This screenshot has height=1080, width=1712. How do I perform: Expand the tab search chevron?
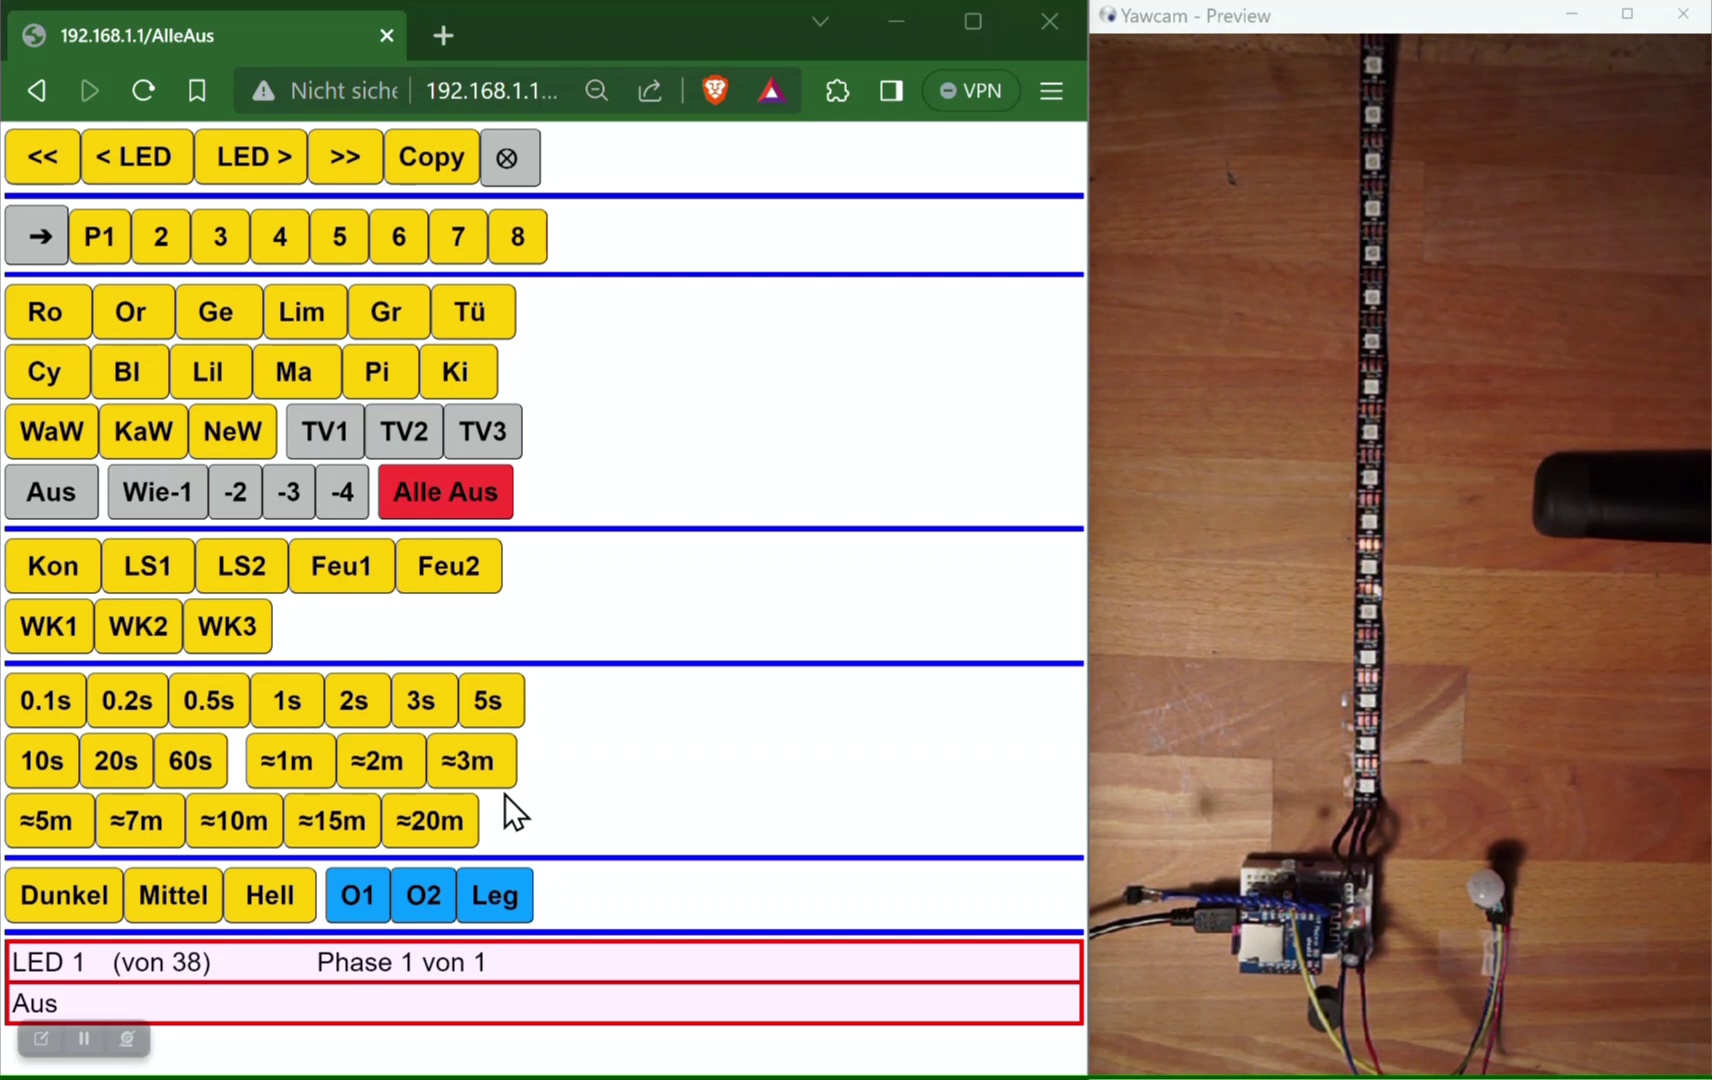click(x=820, y=22)
